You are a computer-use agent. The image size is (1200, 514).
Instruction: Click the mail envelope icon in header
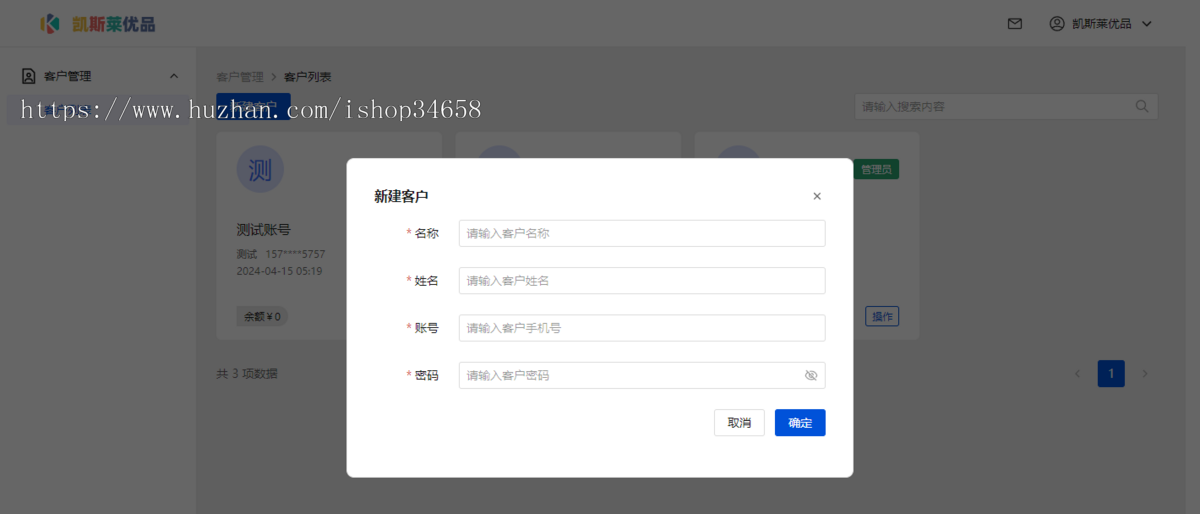pyautogui.click(x=1015, y=24)
